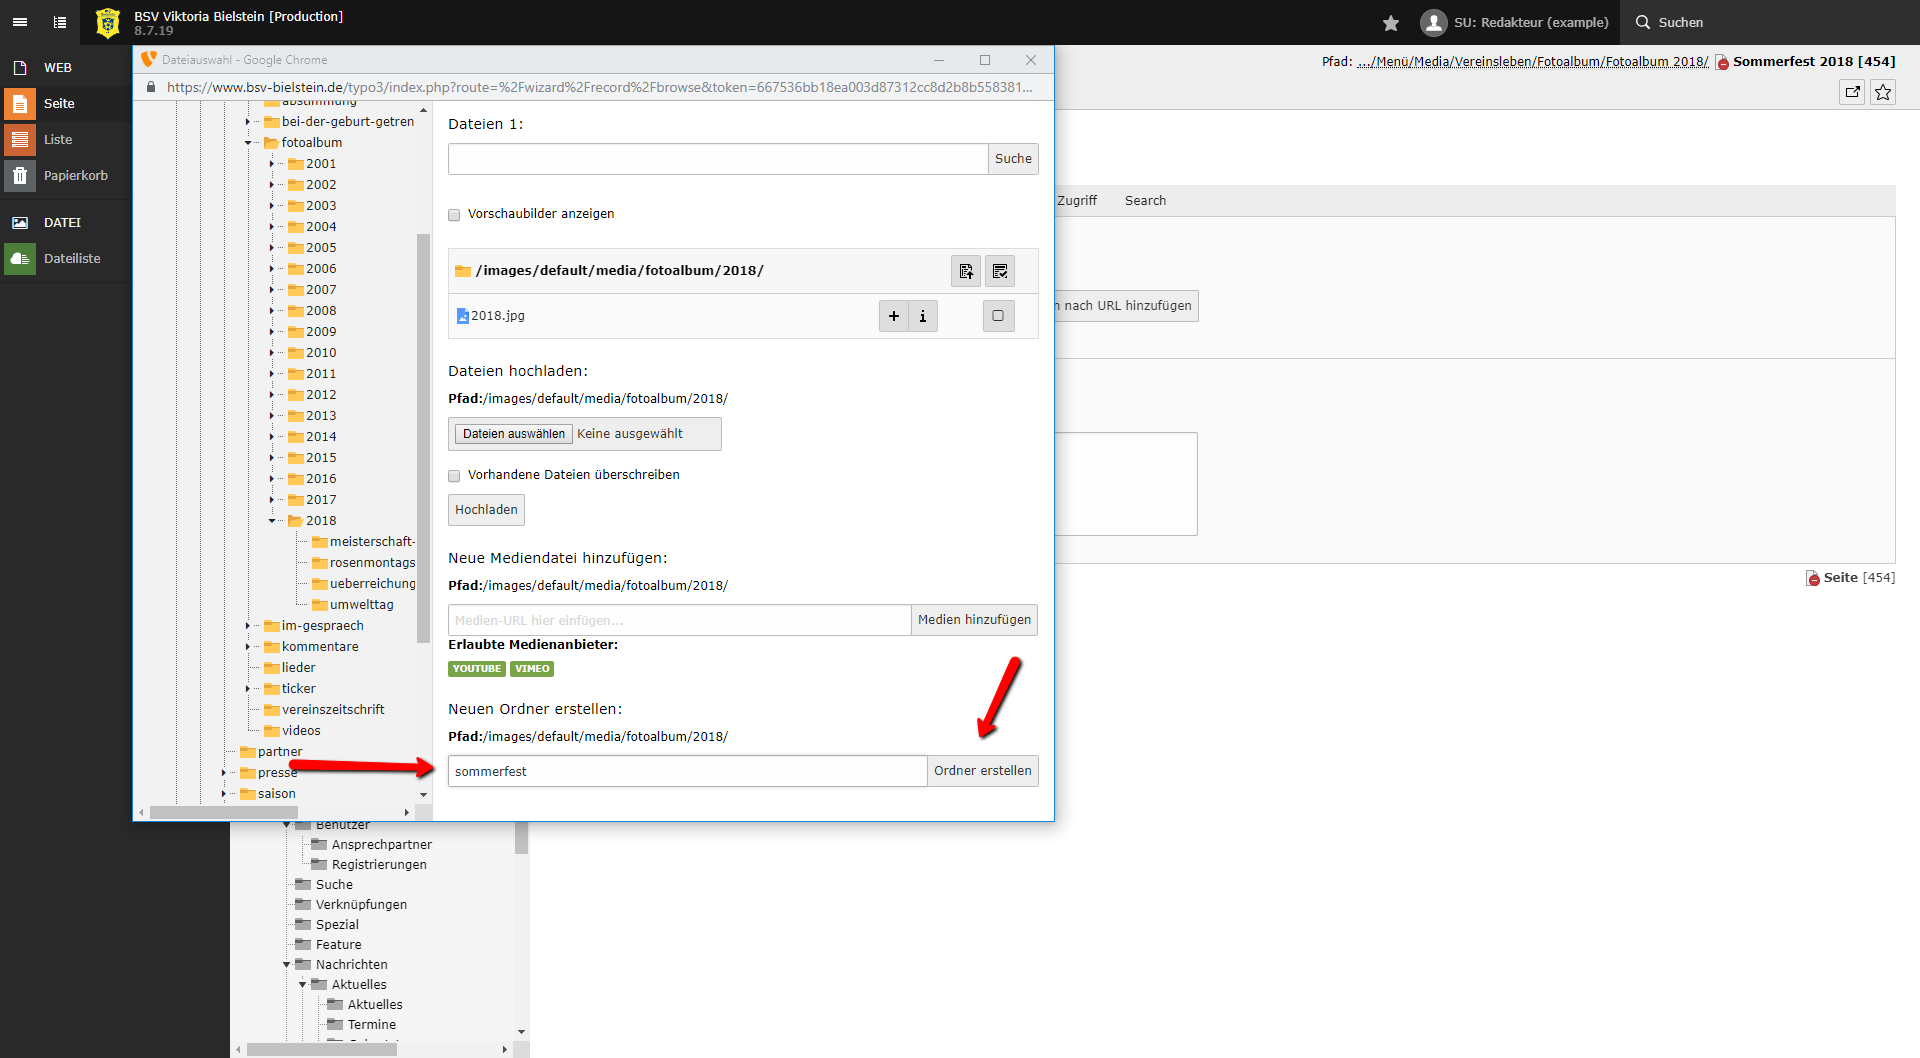The width and height of the screenshot is (1920, 1058).
Task: Collapse the 2018 folder in tree
Action: [x=272, y=521]
